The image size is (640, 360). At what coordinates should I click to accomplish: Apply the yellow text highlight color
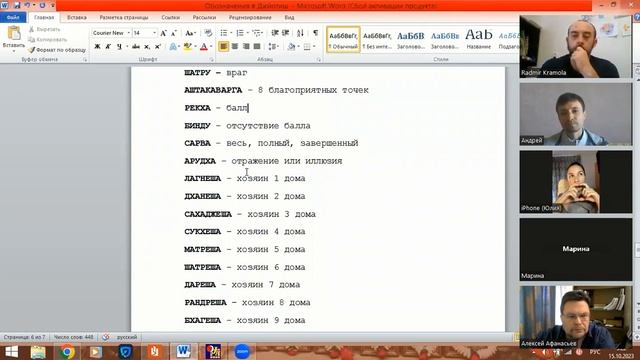(187, 47)
